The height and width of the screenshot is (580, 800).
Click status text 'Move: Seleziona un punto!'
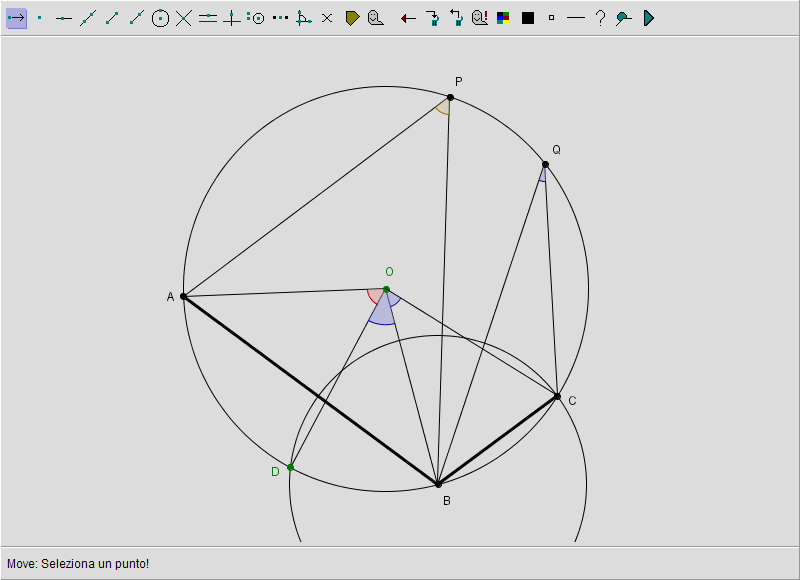78,564
